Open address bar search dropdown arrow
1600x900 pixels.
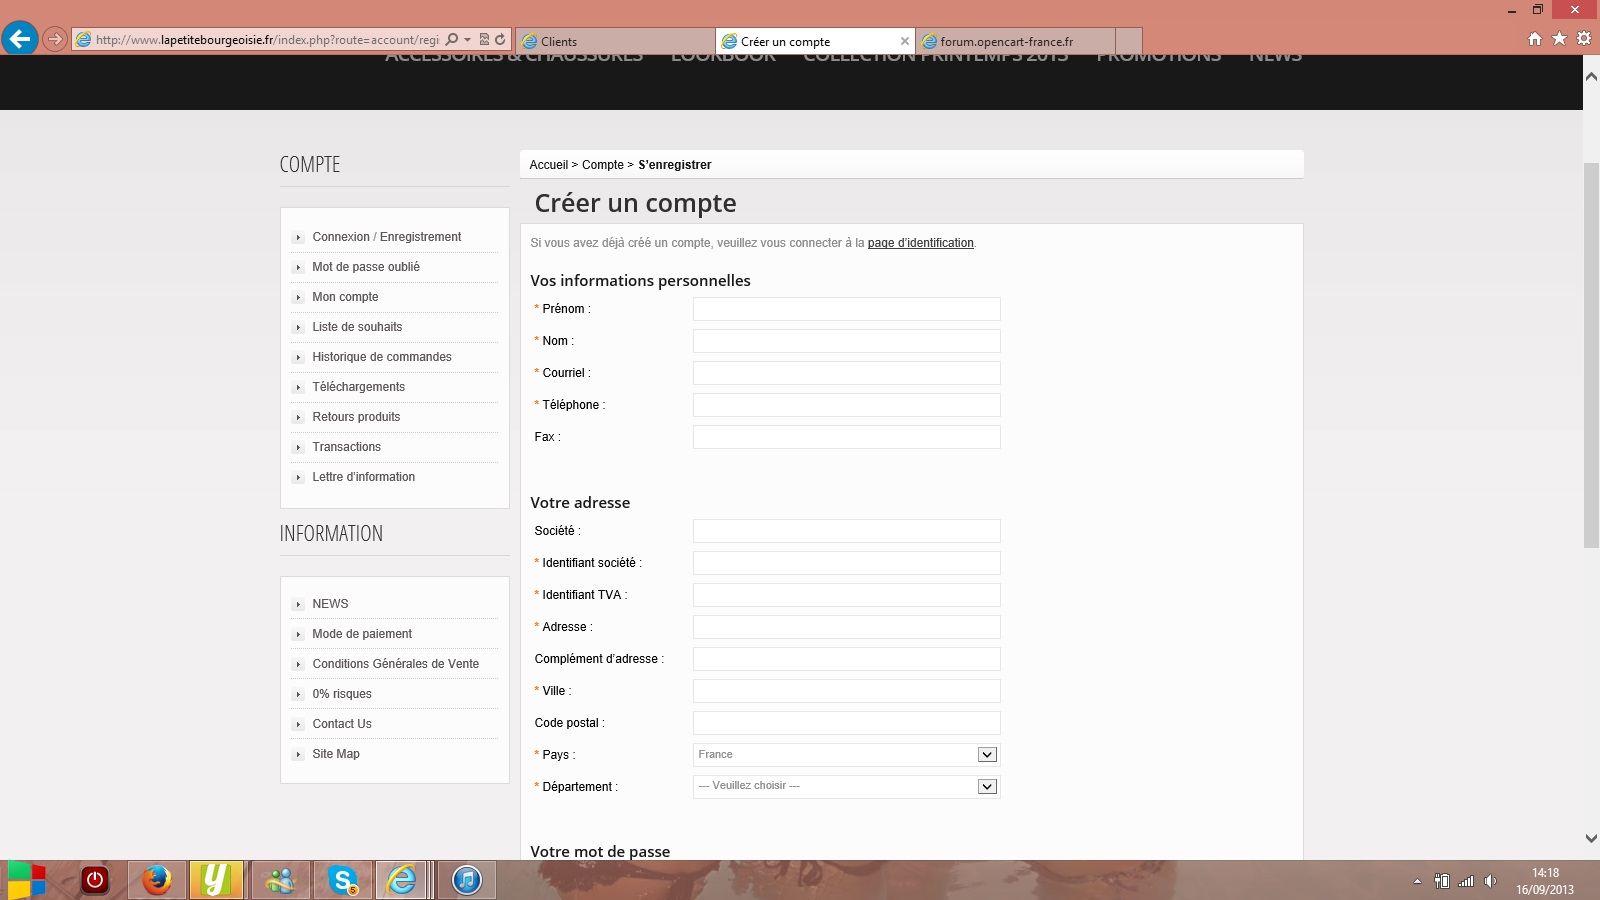[x=467, y=40]
